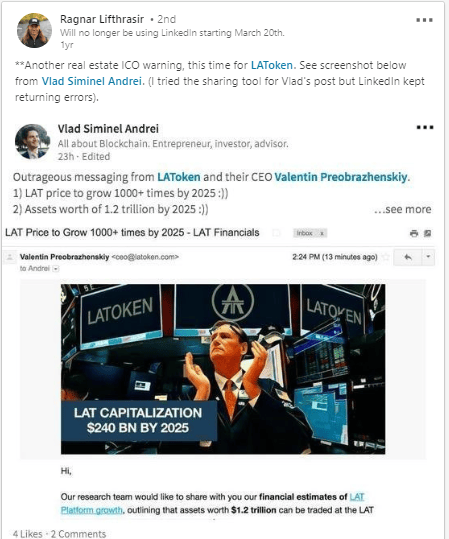Screen dimensions: 449x539
Task: Remove the Inbox label via x
Action: [x=322, y=233]
